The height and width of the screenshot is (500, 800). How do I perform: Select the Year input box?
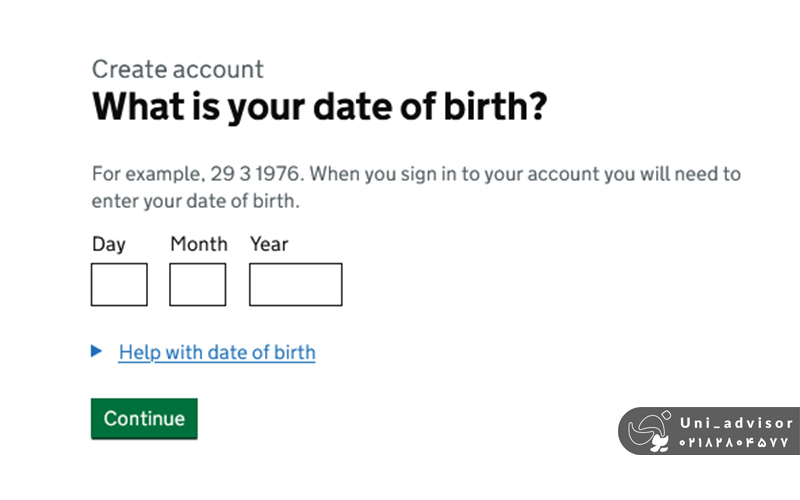point(295,284)
